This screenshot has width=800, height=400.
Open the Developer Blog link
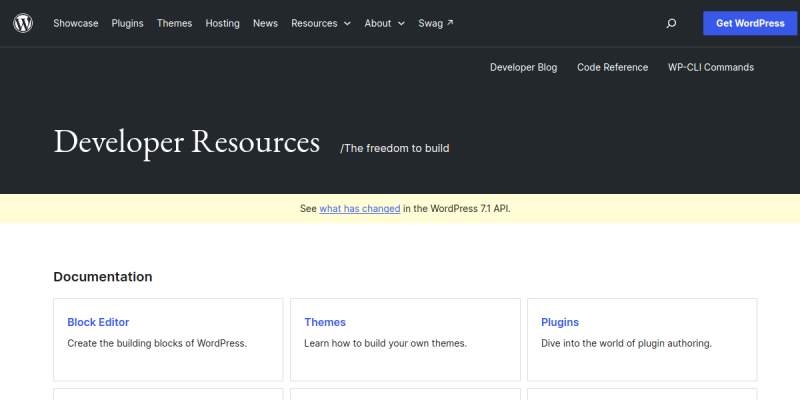pyautogui.click(x=523, y=67)
